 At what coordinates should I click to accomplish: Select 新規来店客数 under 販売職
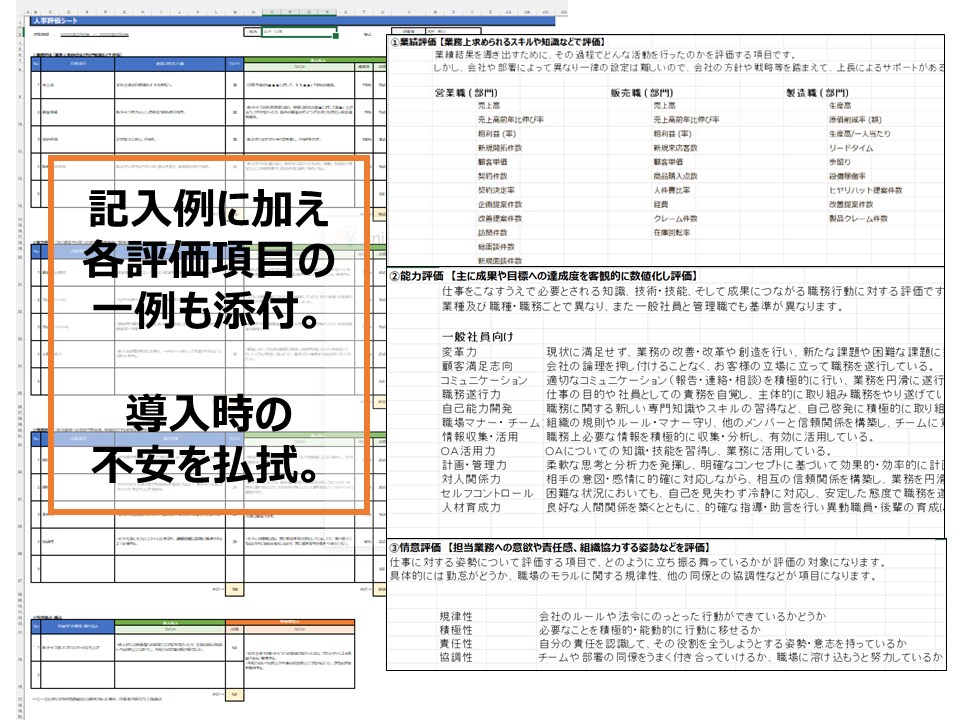pos(675,148)
